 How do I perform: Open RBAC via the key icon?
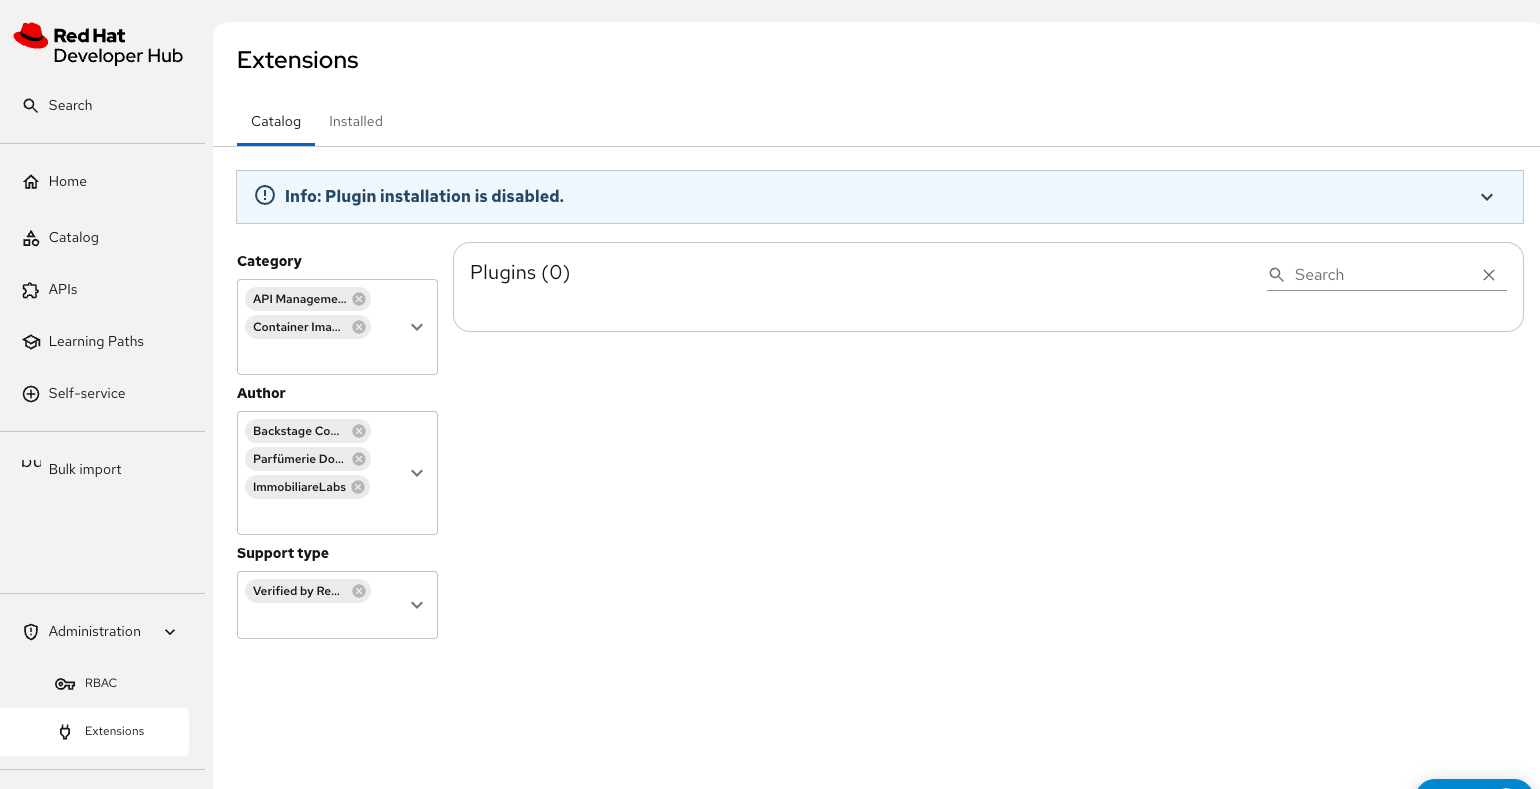65,684
